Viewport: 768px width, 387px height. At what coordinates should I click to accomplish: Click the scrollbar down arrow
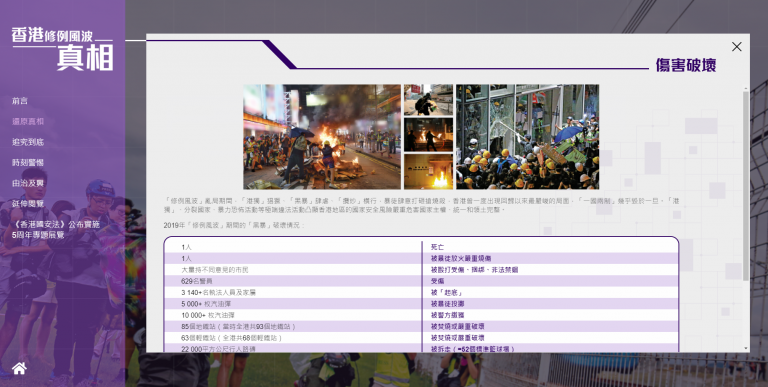click(x=746, y=349)
